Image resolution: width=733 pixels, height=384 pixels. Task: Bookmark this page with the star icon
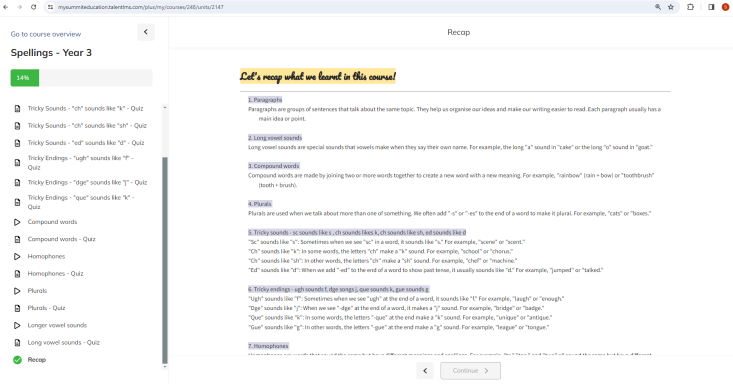click(x=671, y=7)
